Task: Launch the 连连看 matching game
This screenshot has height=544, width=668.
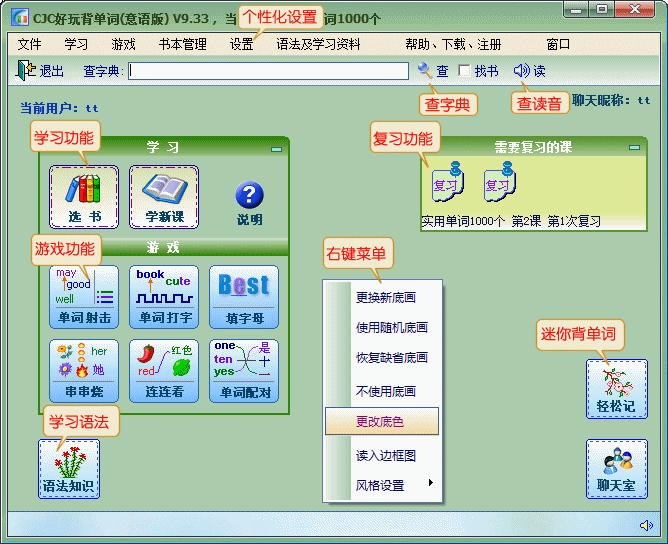Action: point(164,370)
